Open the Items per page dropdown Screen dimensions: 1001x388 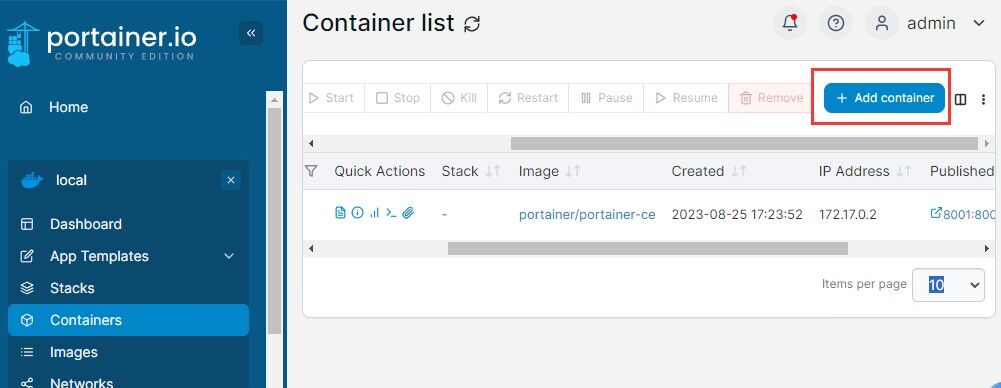pos(948,285)
